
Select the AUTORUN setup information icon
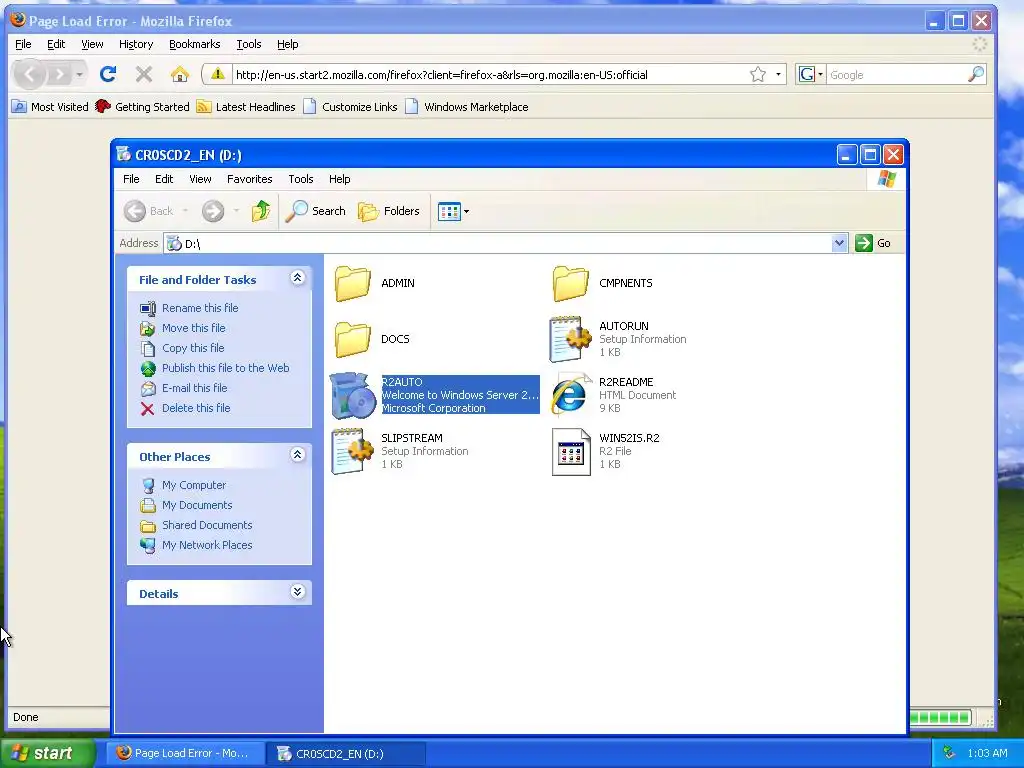pos(570,339)
